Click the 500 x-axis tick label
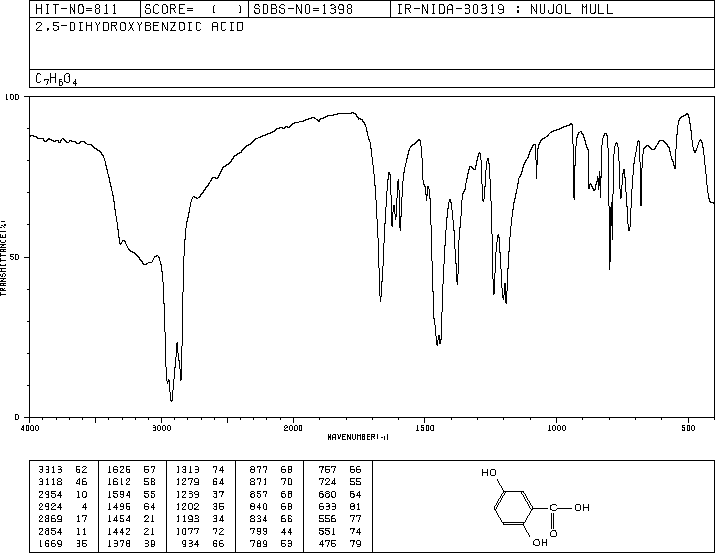Screen dimensions: 715x553 [x=688, y=428]
